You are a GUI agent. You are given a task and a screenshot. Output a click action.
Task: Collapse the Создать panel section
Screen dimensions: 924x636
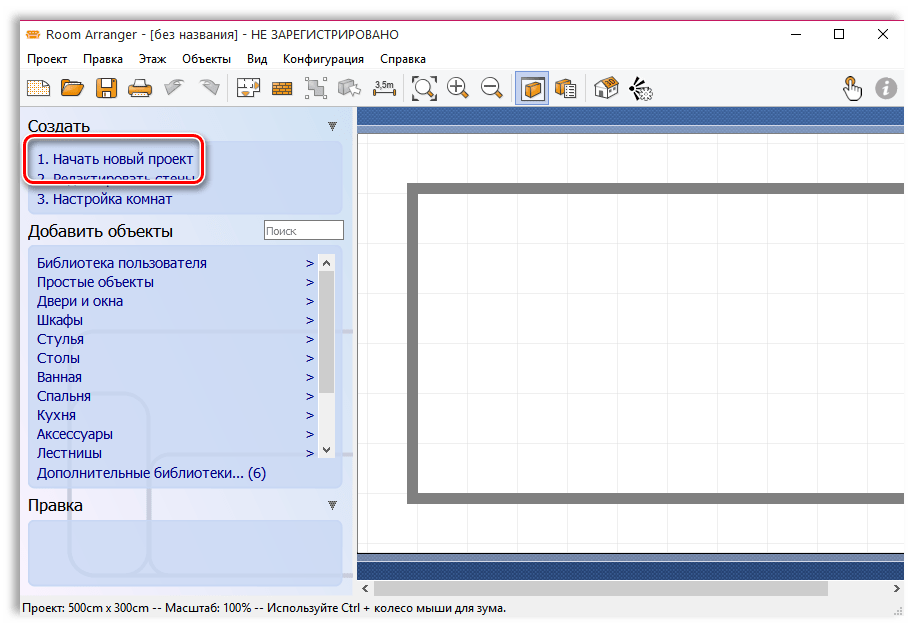point(333,126)
